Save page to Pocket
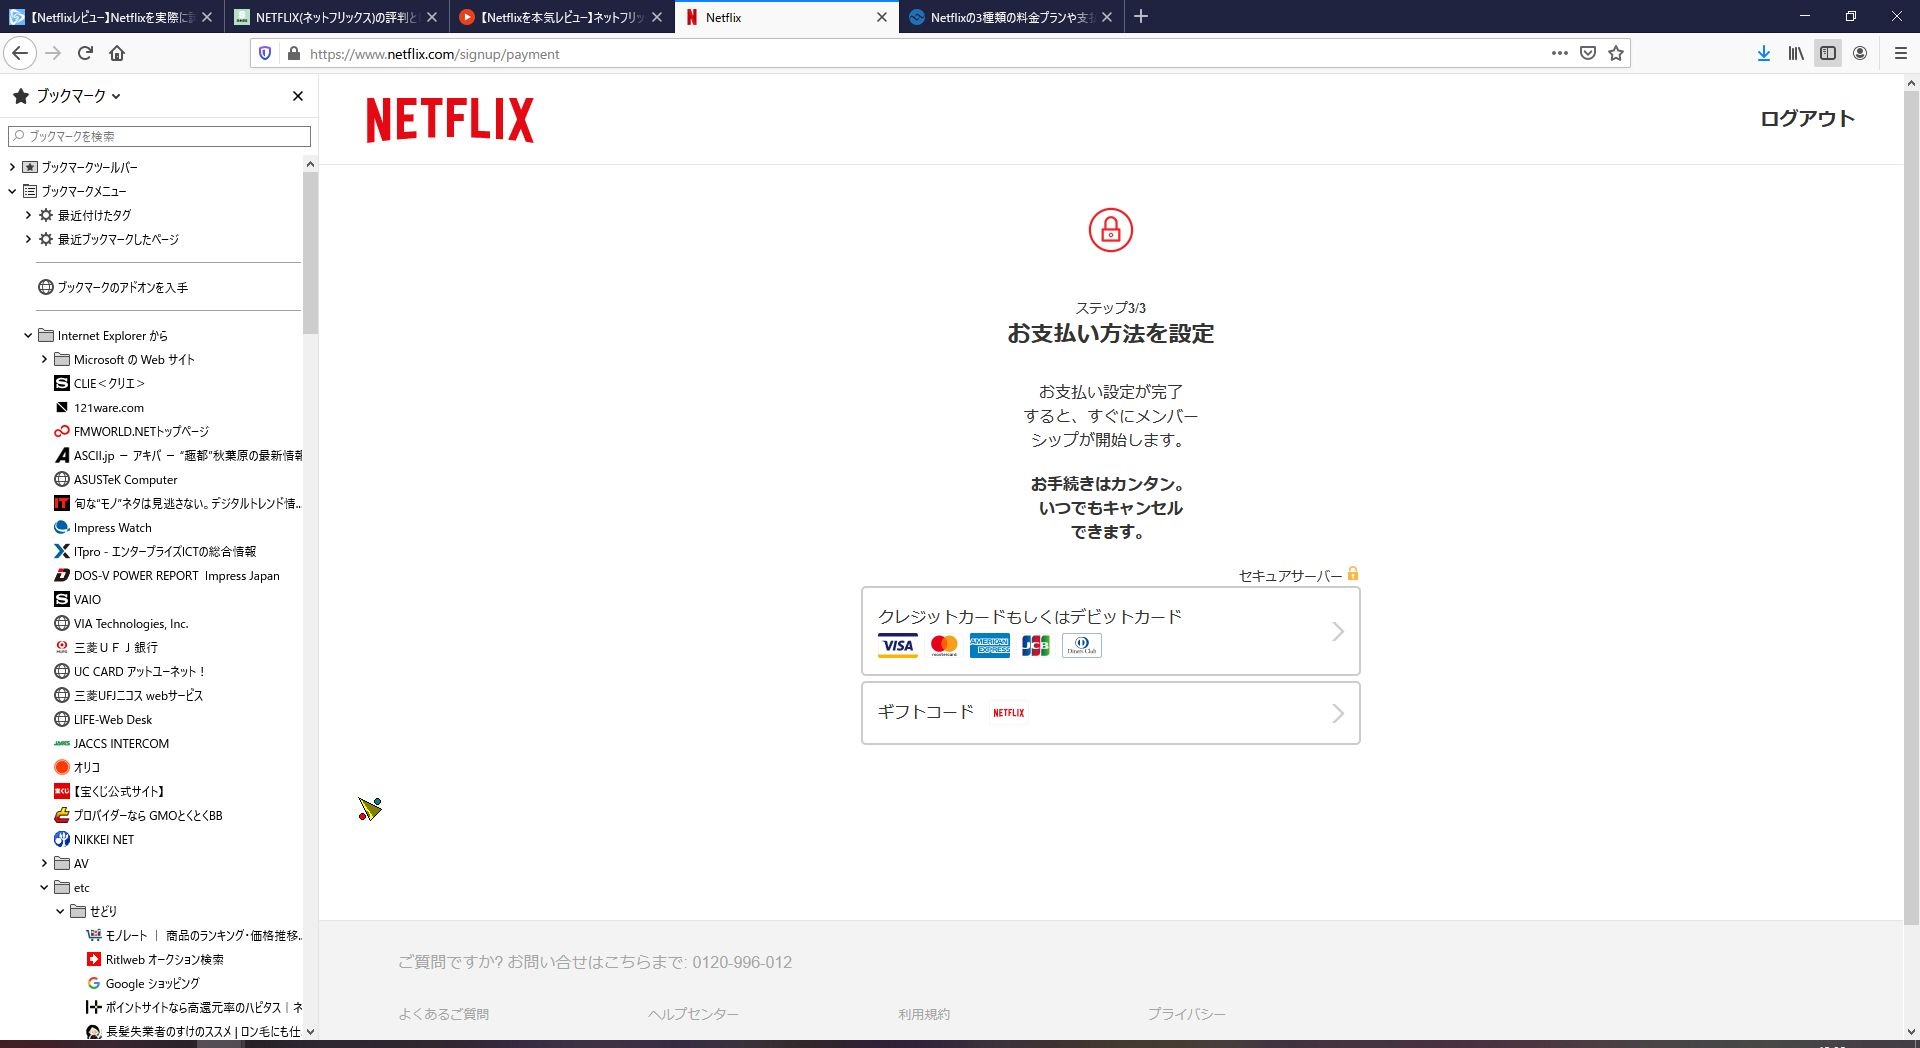This screenshot has height=1048, width=1920. [1587, 53]
